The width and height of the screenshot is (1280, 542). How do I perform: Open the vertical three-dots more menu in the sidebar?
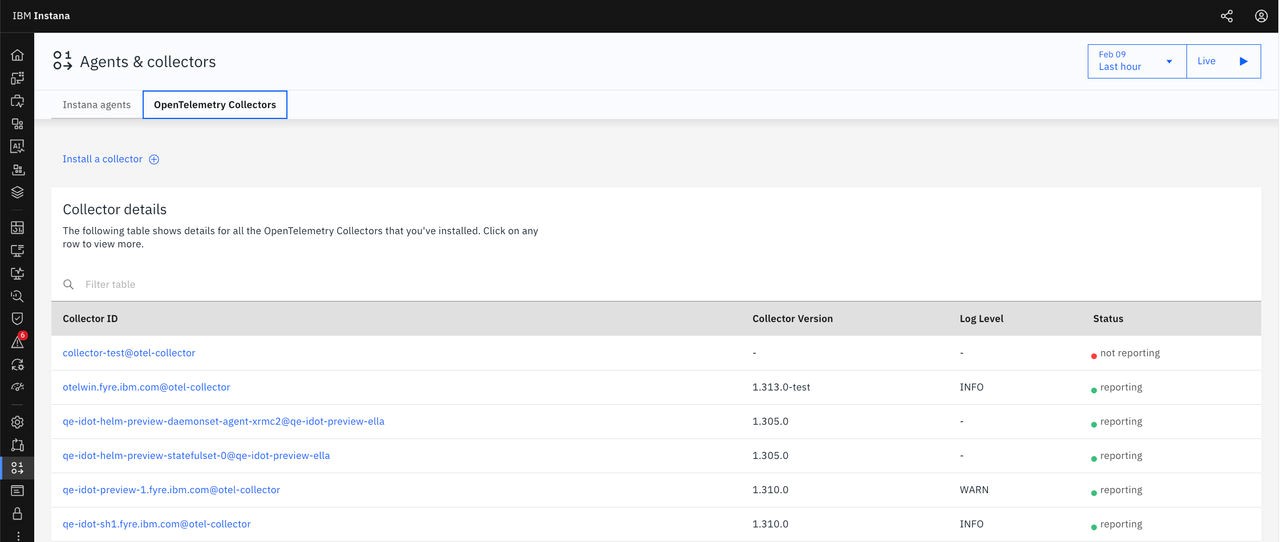pyautogui.click(x=17, y=535)
